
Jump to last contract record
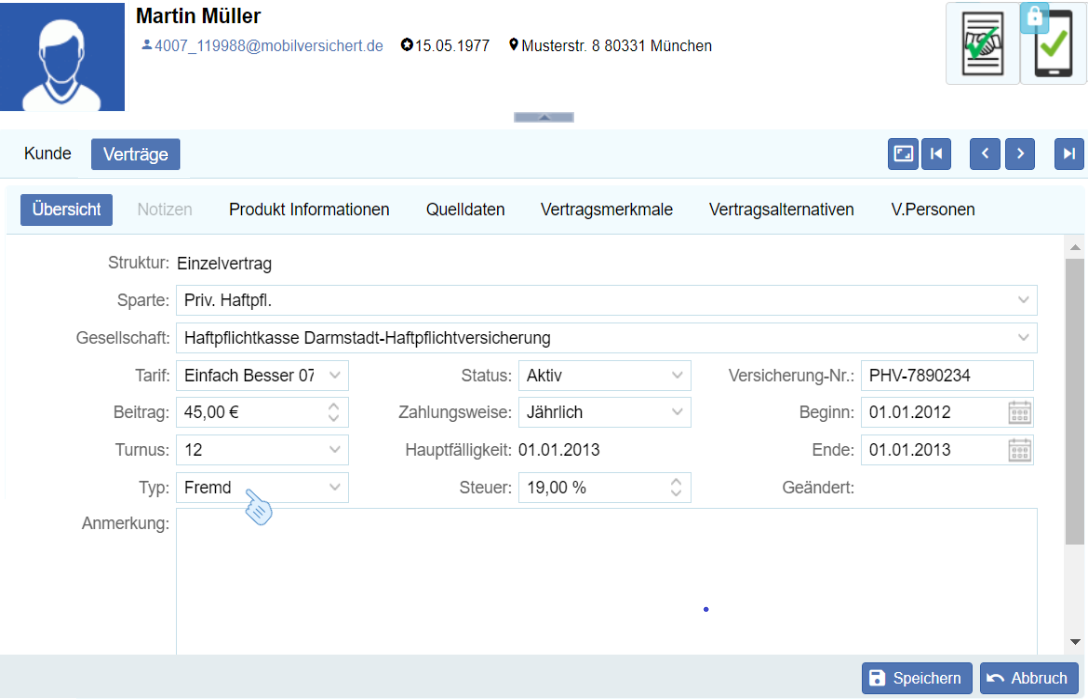click(x=1069, y=154)
